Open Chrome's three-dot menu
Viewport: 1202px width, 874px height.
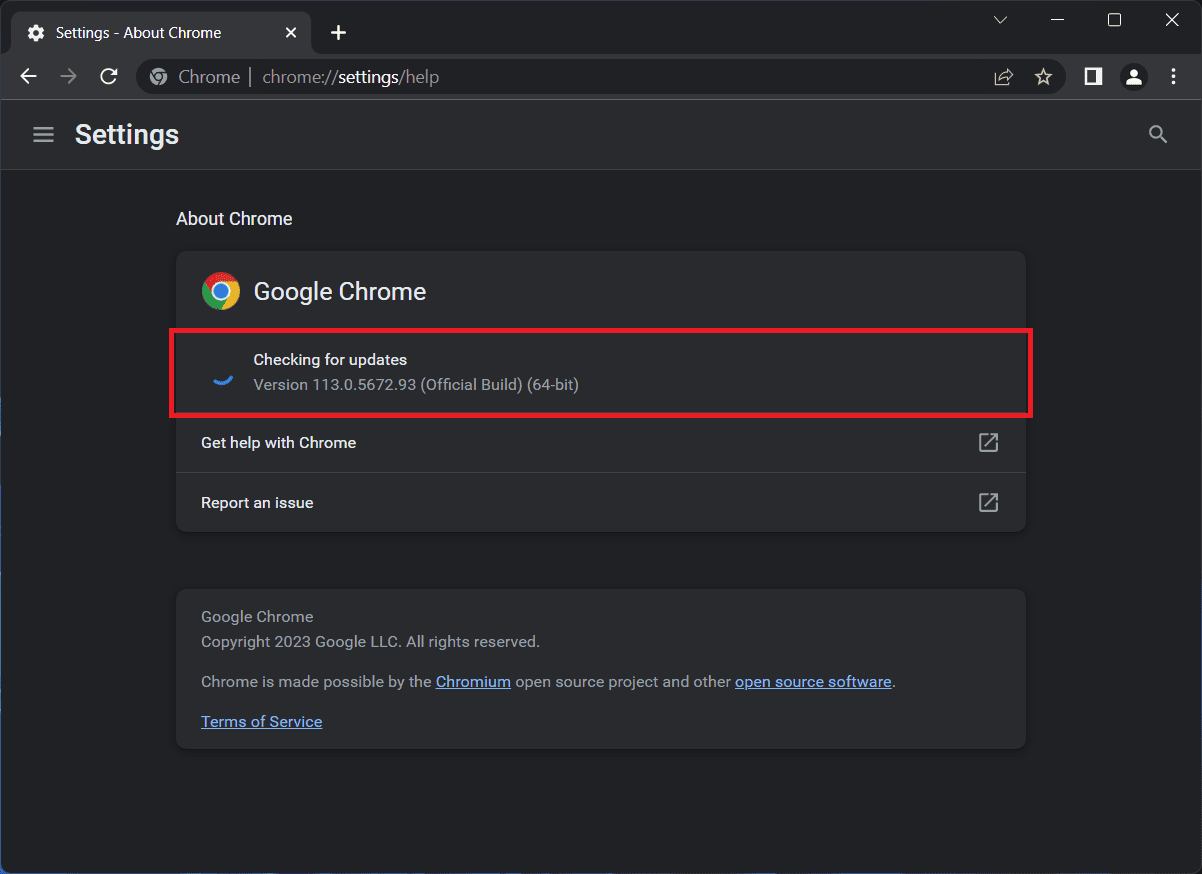pos(1174,77)
